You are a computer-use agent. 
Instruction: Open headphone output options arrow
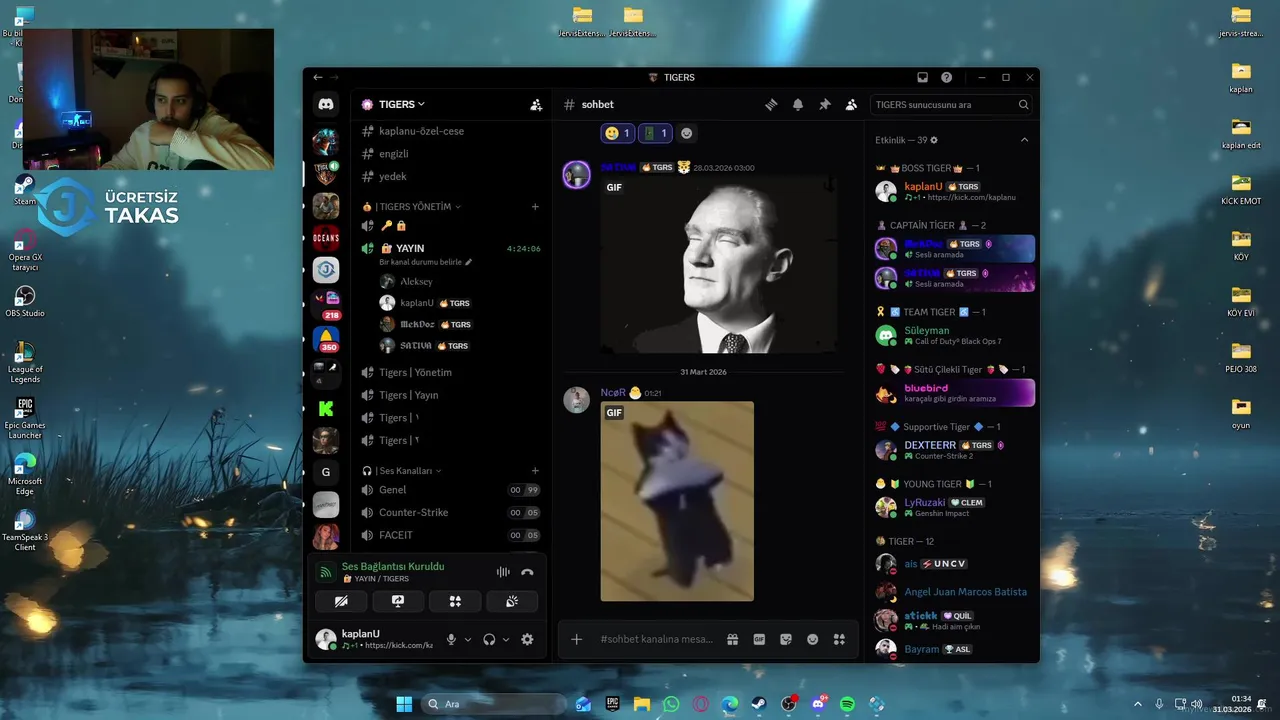pyautogui.click(x=505, y=639)
